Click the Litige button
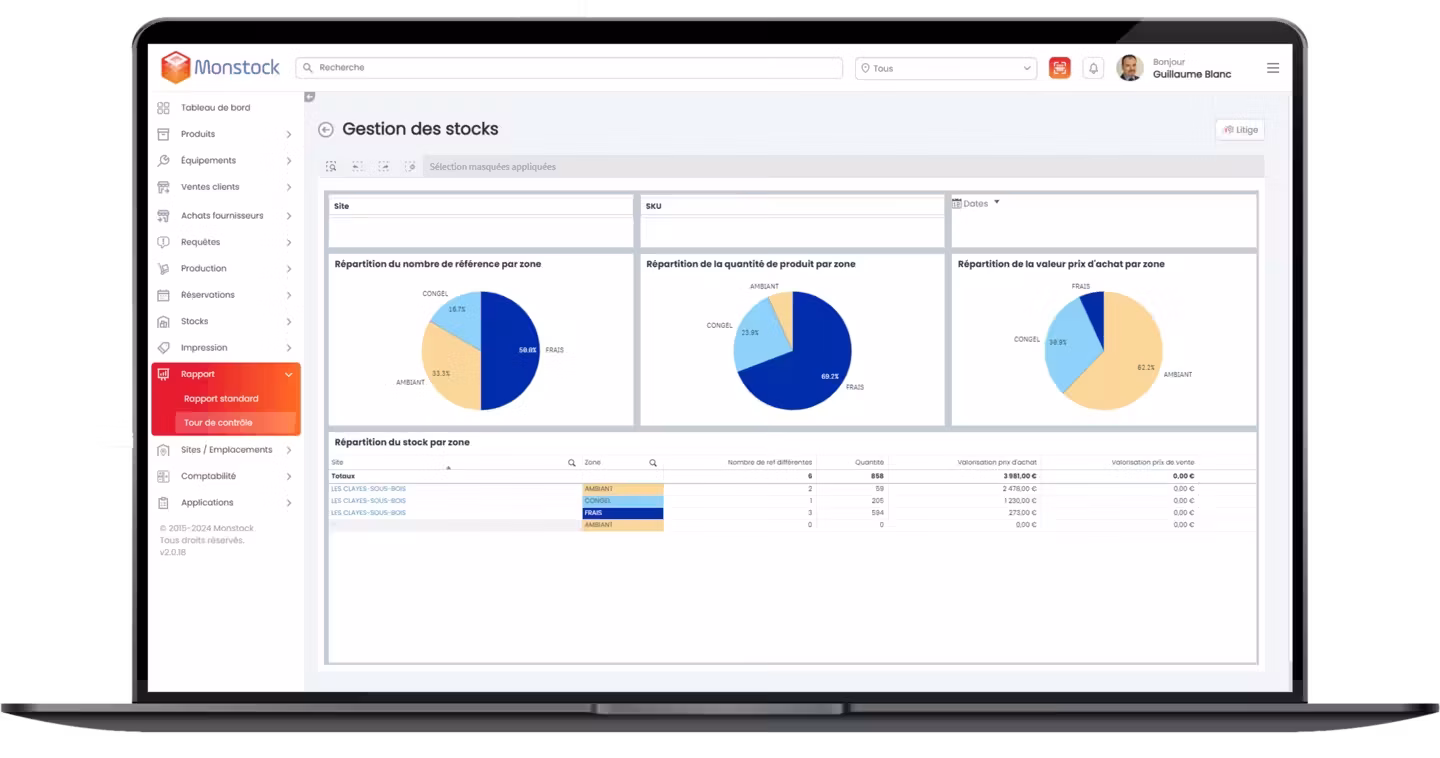Viewport: 1440px width, 758px height. [1240, 130]
